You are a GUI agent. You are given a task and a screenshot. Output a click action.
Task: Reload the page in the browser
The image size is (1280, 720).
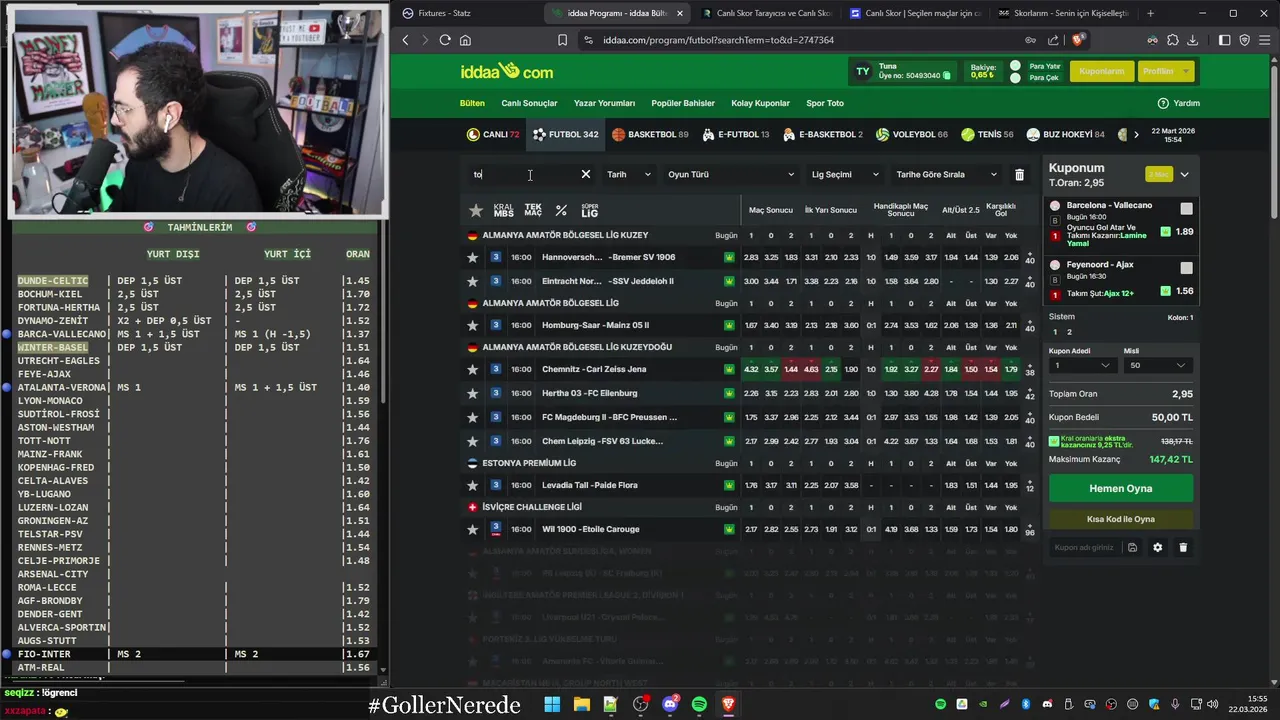point(445,40)
